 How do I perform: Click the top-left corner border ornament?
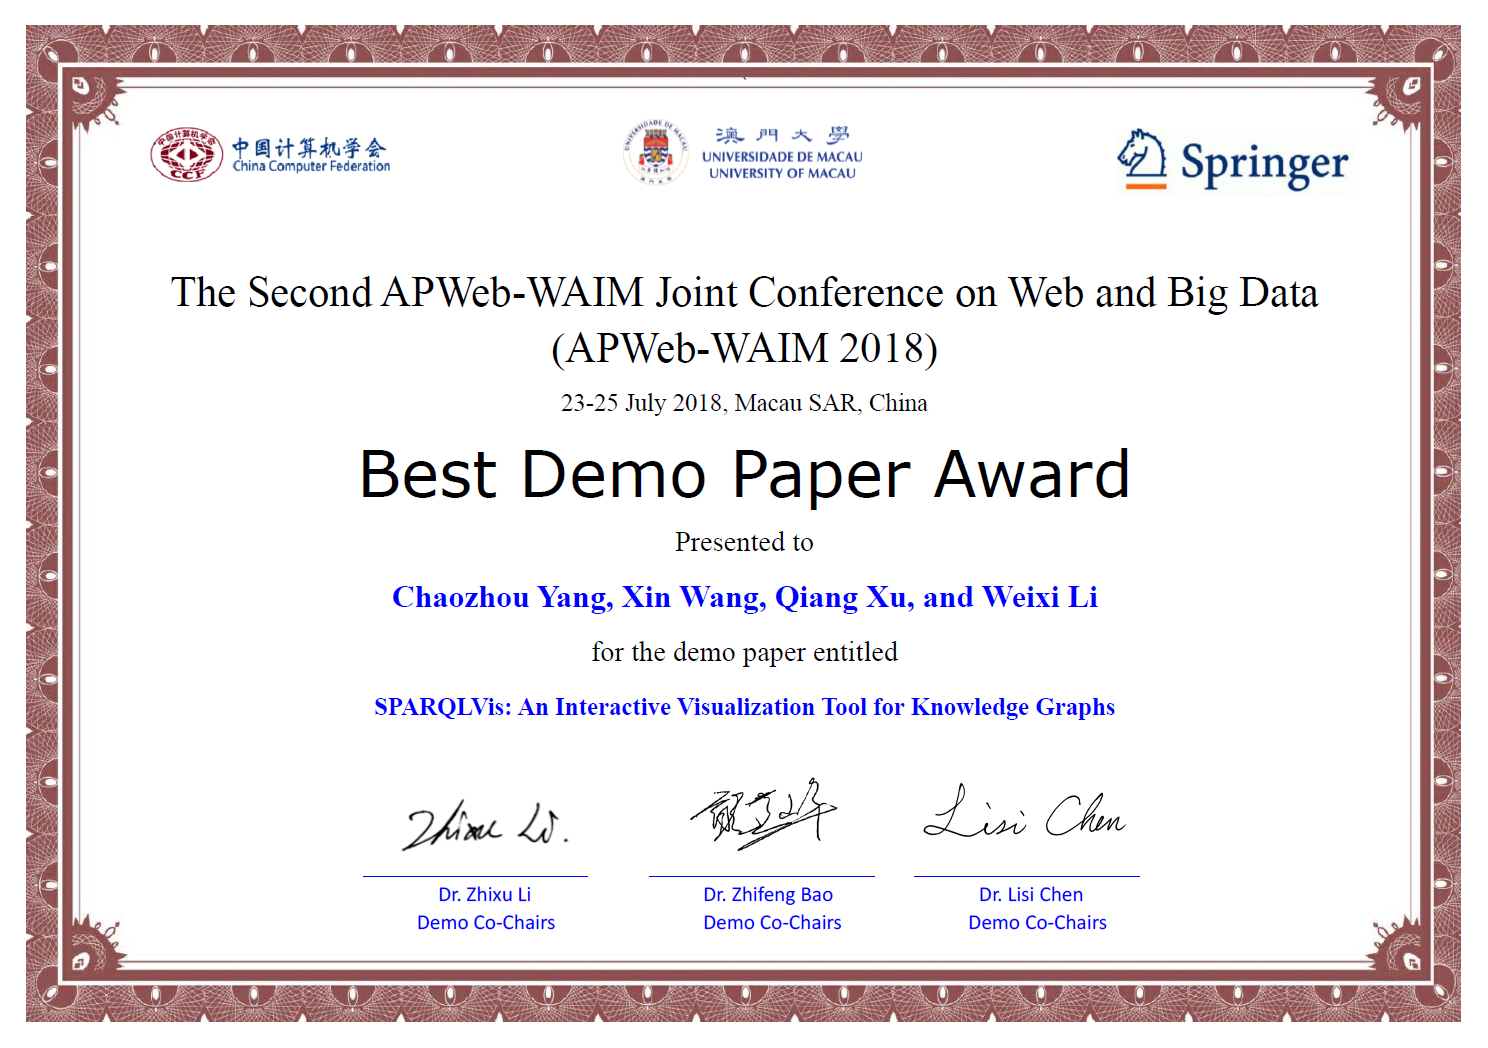tap(86, 91)
